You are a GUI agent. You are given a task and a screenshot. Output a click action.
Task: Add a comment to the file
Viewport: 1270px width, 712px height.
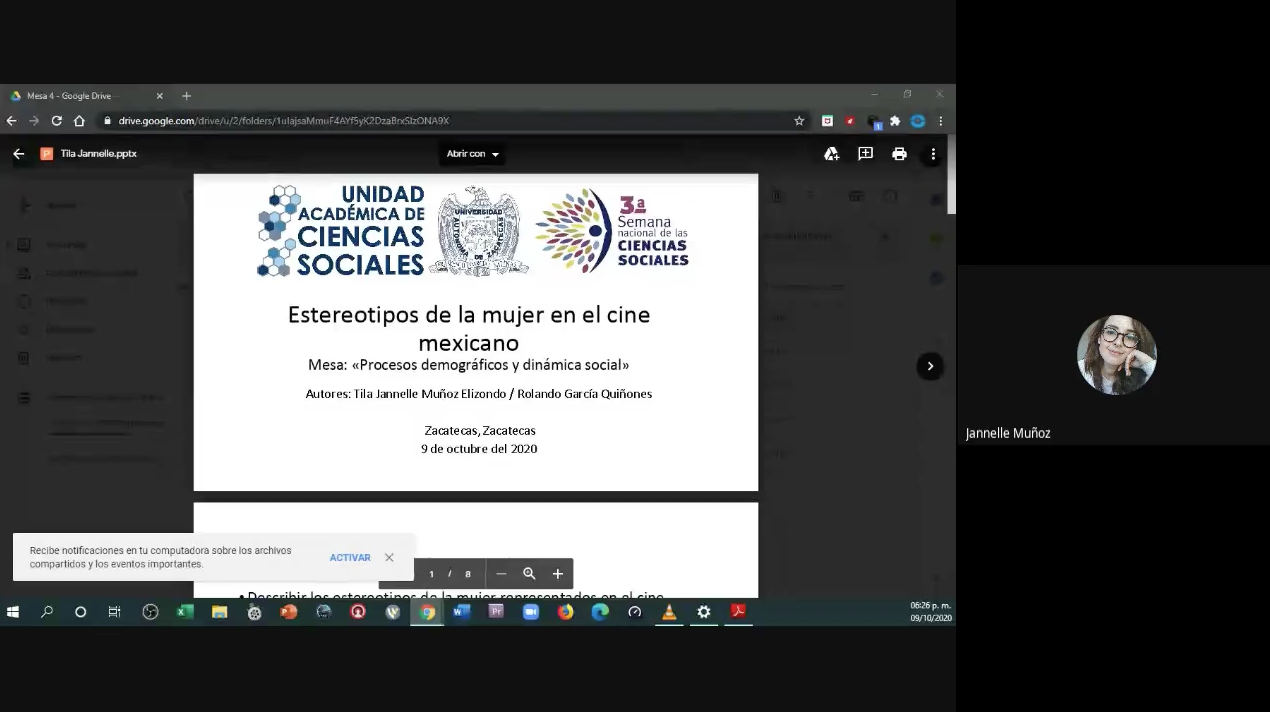pyautogui.click(x=865, y=154)
